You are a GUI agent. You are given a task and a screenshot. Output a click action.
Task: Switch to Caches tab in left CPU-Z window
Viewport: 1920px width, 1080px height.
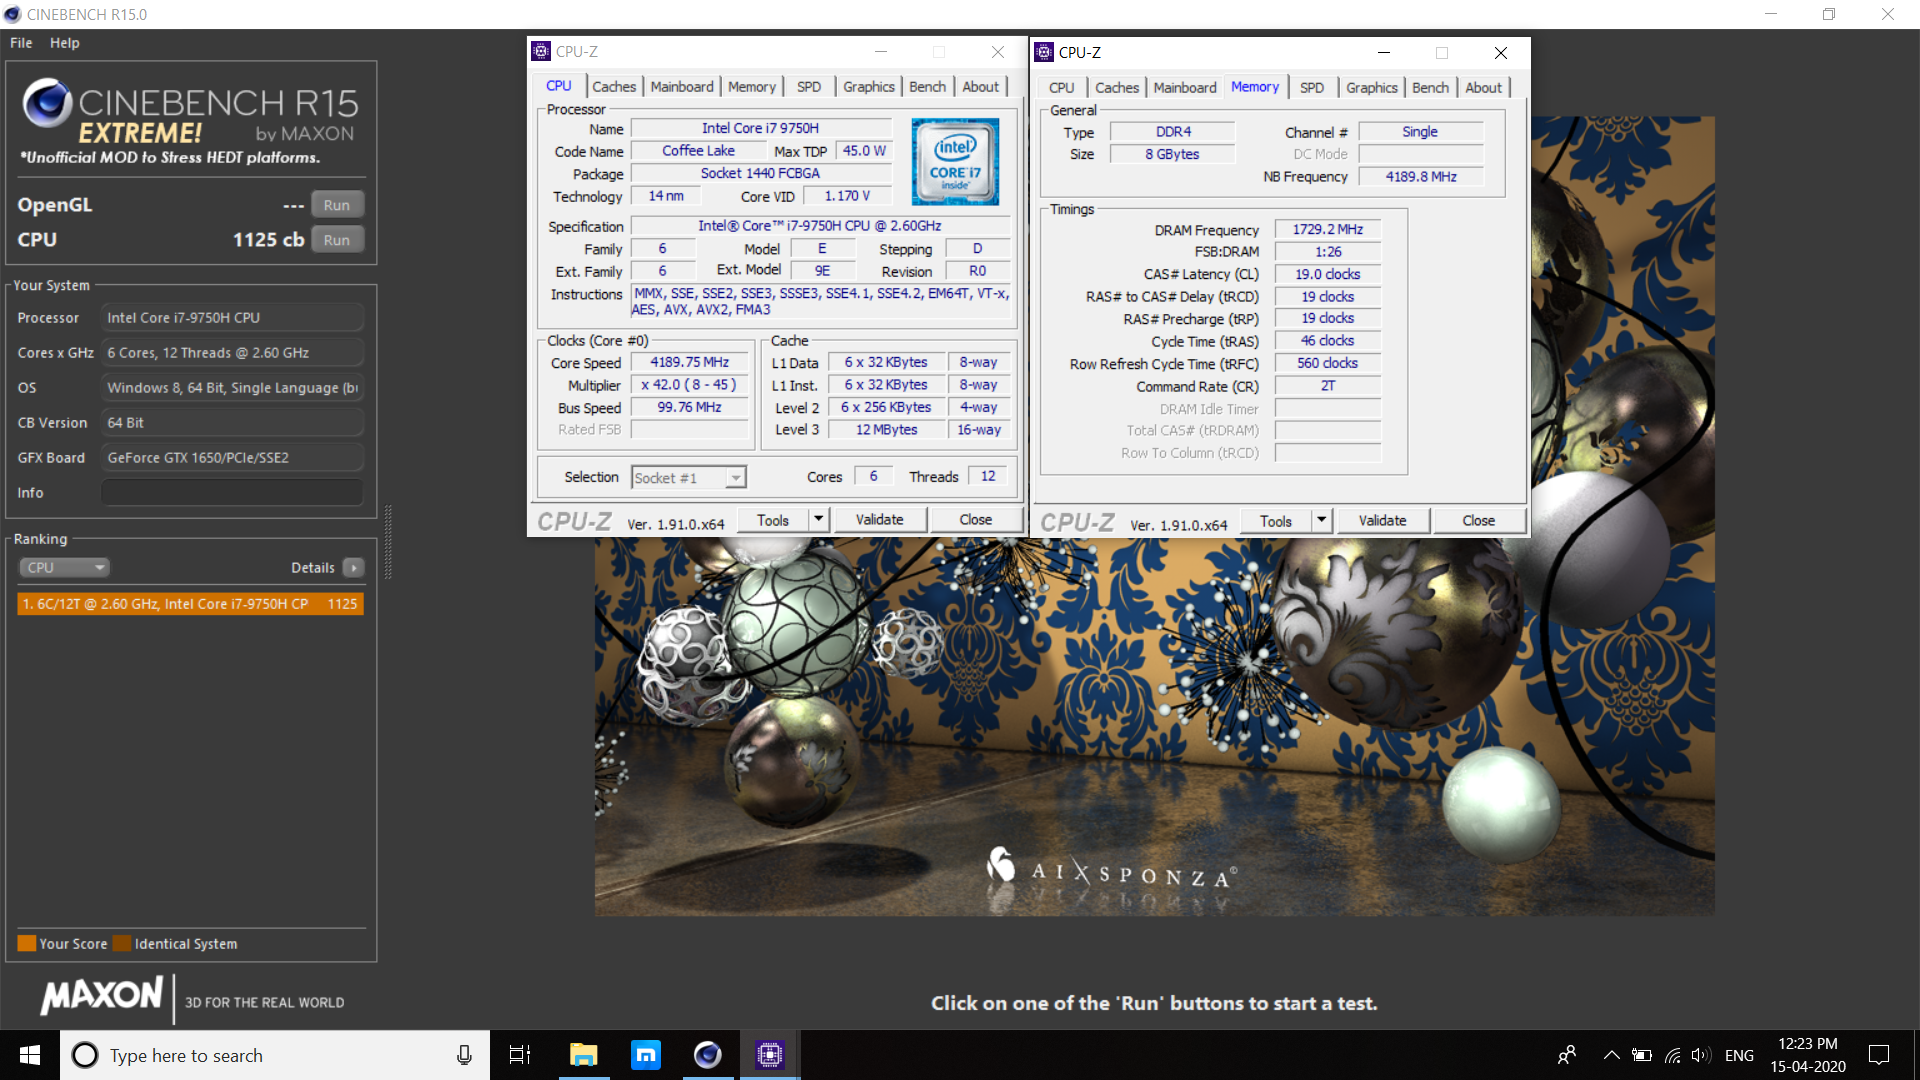click(x=614, y=87)
